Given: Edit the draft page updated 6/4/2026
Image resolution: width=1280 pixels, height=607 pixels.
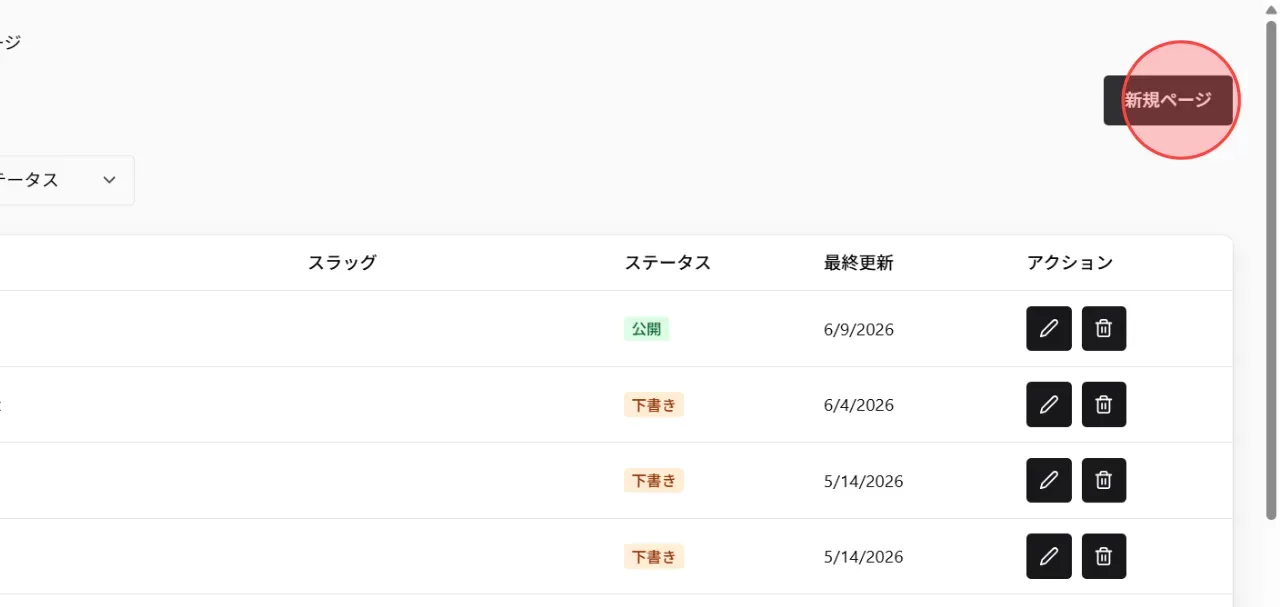Looking at the screenshot, I should pos(1049,404).
